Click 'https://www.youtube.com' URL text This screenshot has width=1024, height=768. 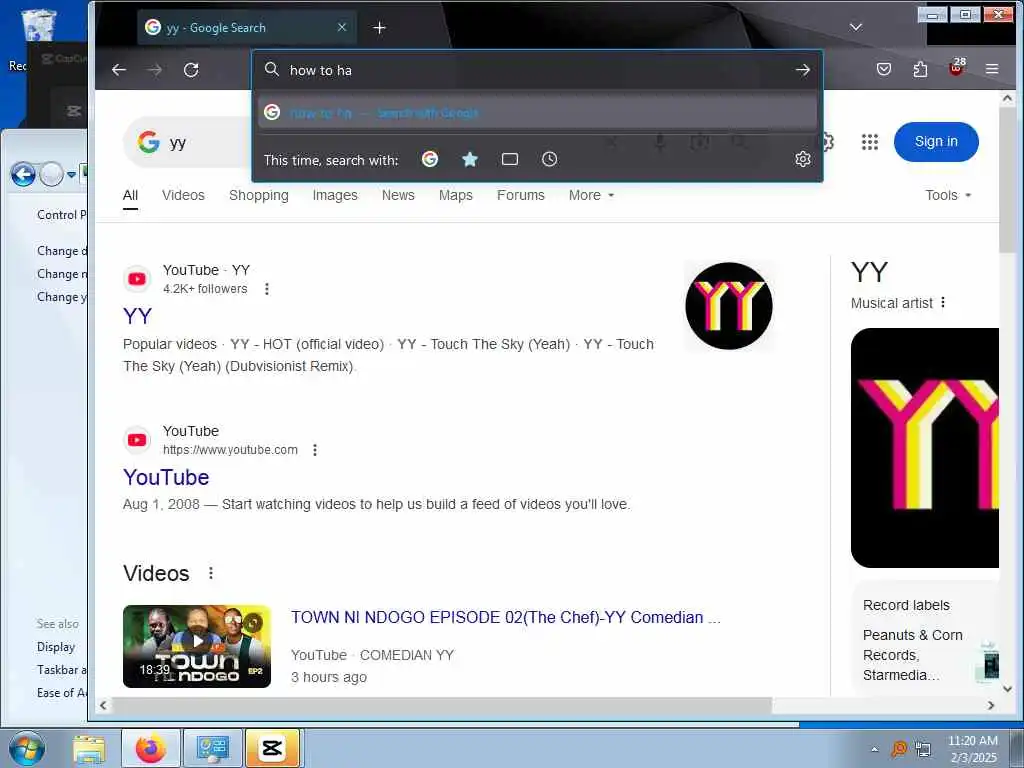[x=230, y=449]
